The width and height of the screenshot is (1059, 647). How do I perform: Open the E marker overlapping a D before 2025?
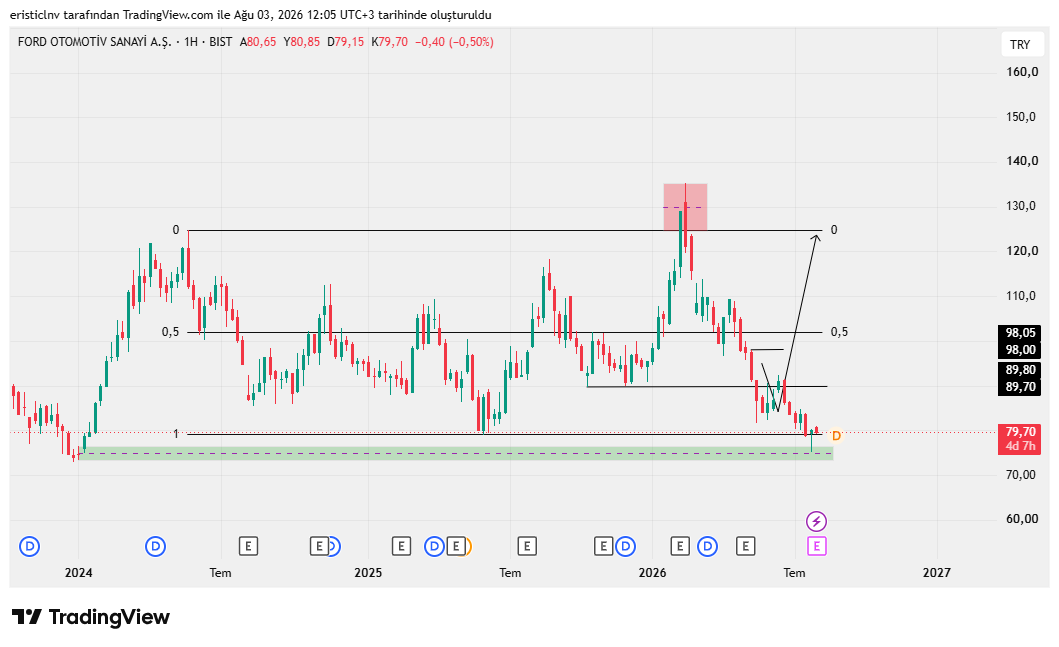(319, 546)
